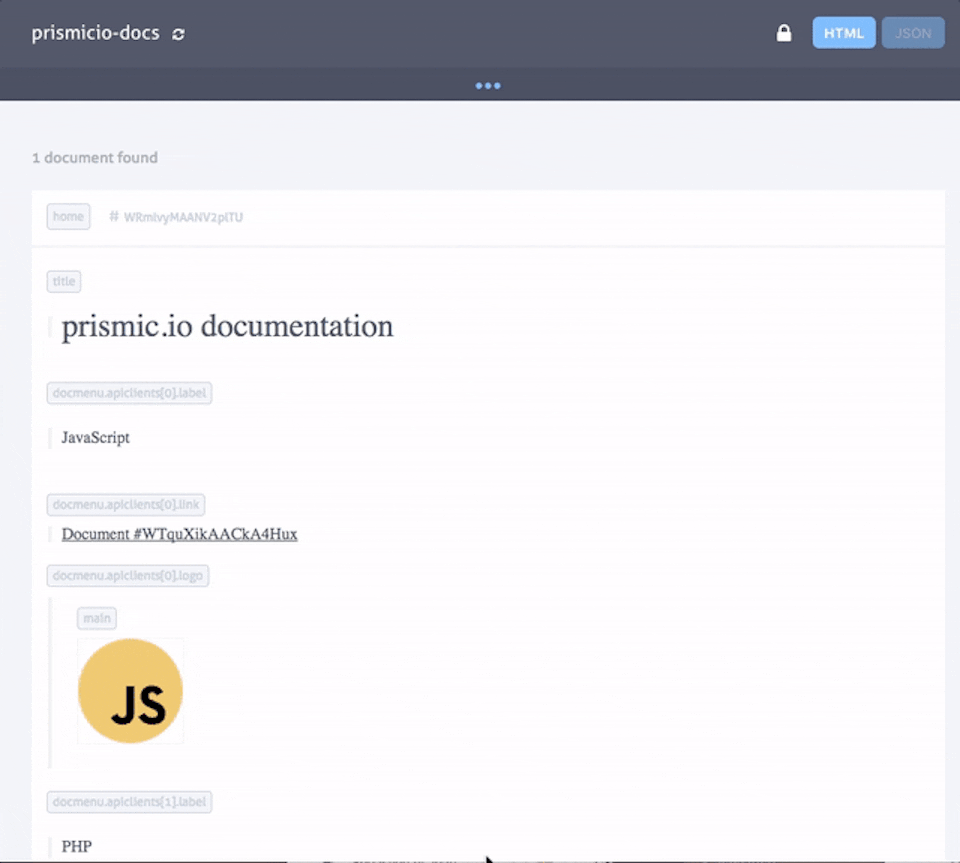Click the docmenu.apiclients[0].link tag

(x=126, y=505)
